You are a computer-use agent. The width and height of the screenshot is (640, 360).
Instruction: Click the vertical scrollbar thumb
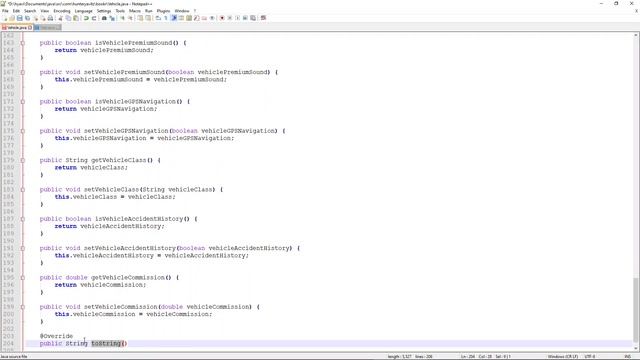coord(636,311)
